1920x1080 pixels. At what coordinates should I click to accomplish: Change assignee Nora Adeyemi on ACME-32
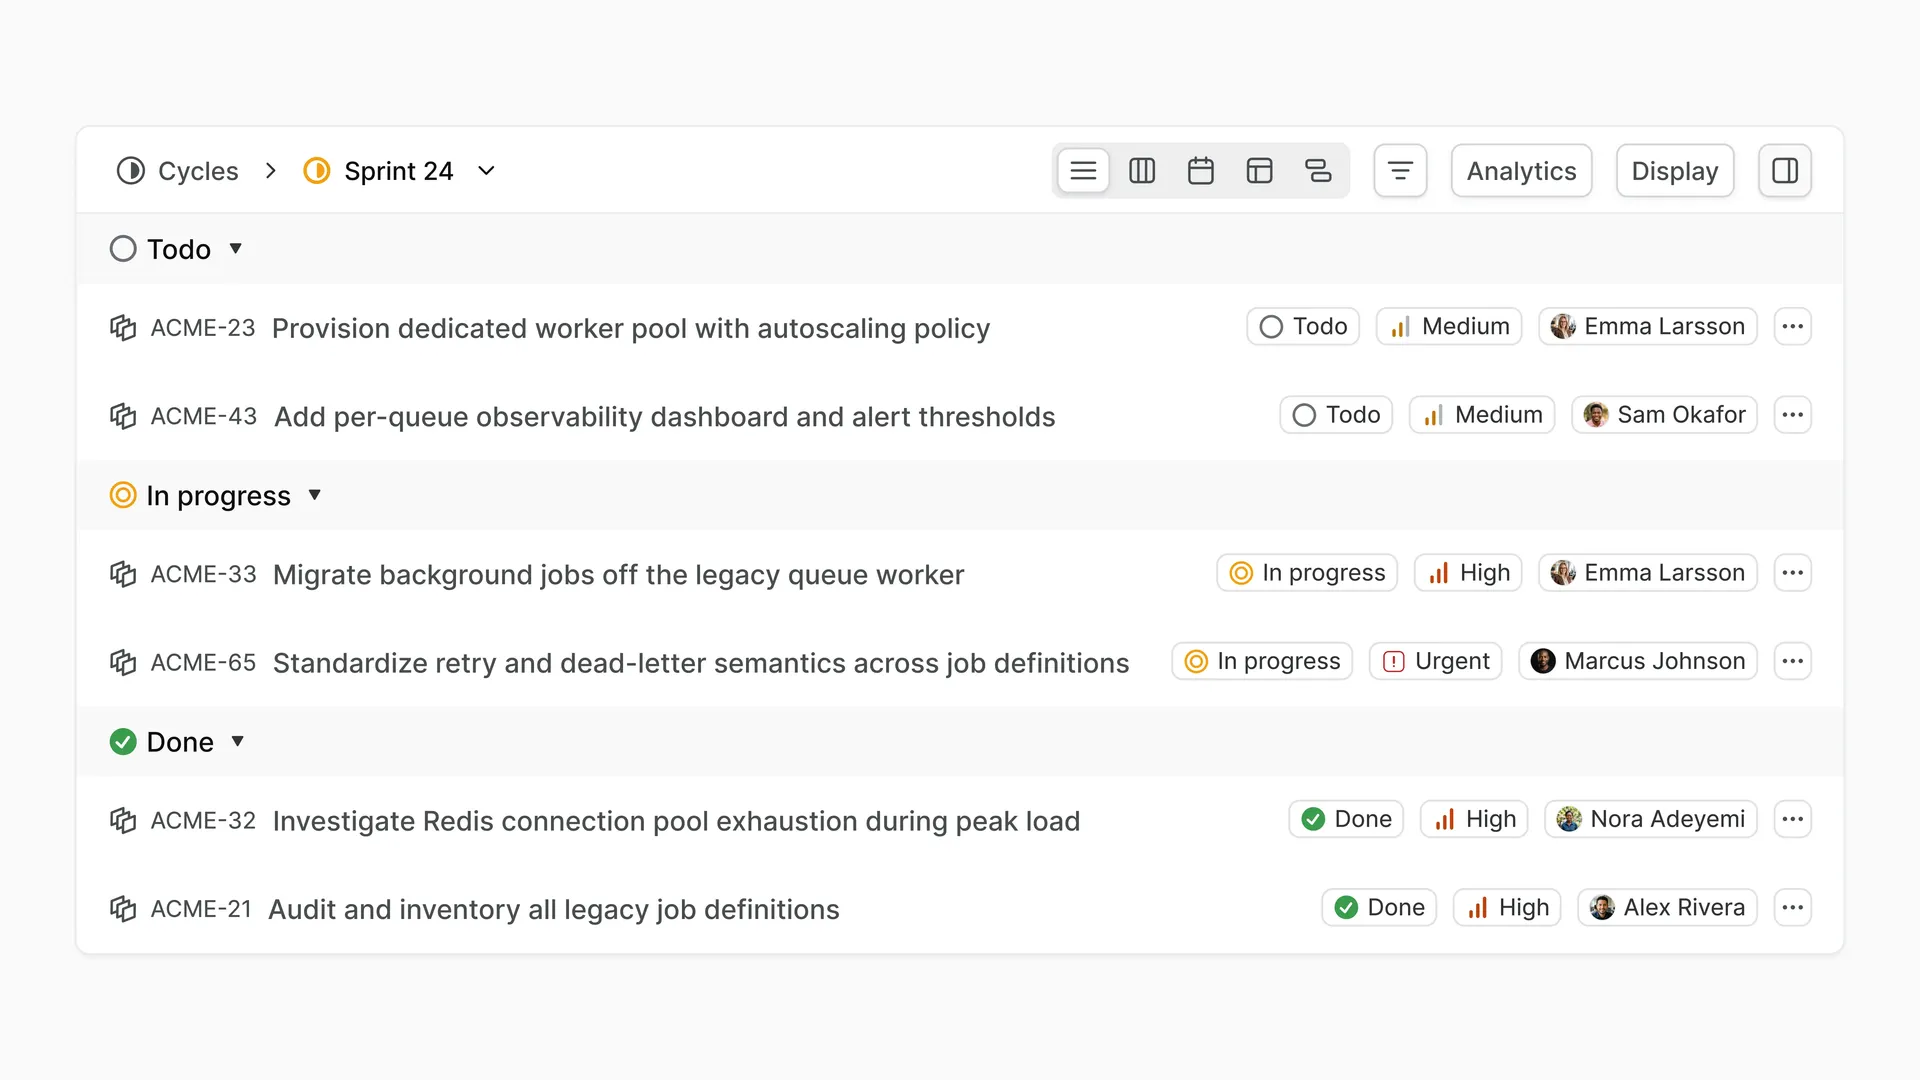1651,819
